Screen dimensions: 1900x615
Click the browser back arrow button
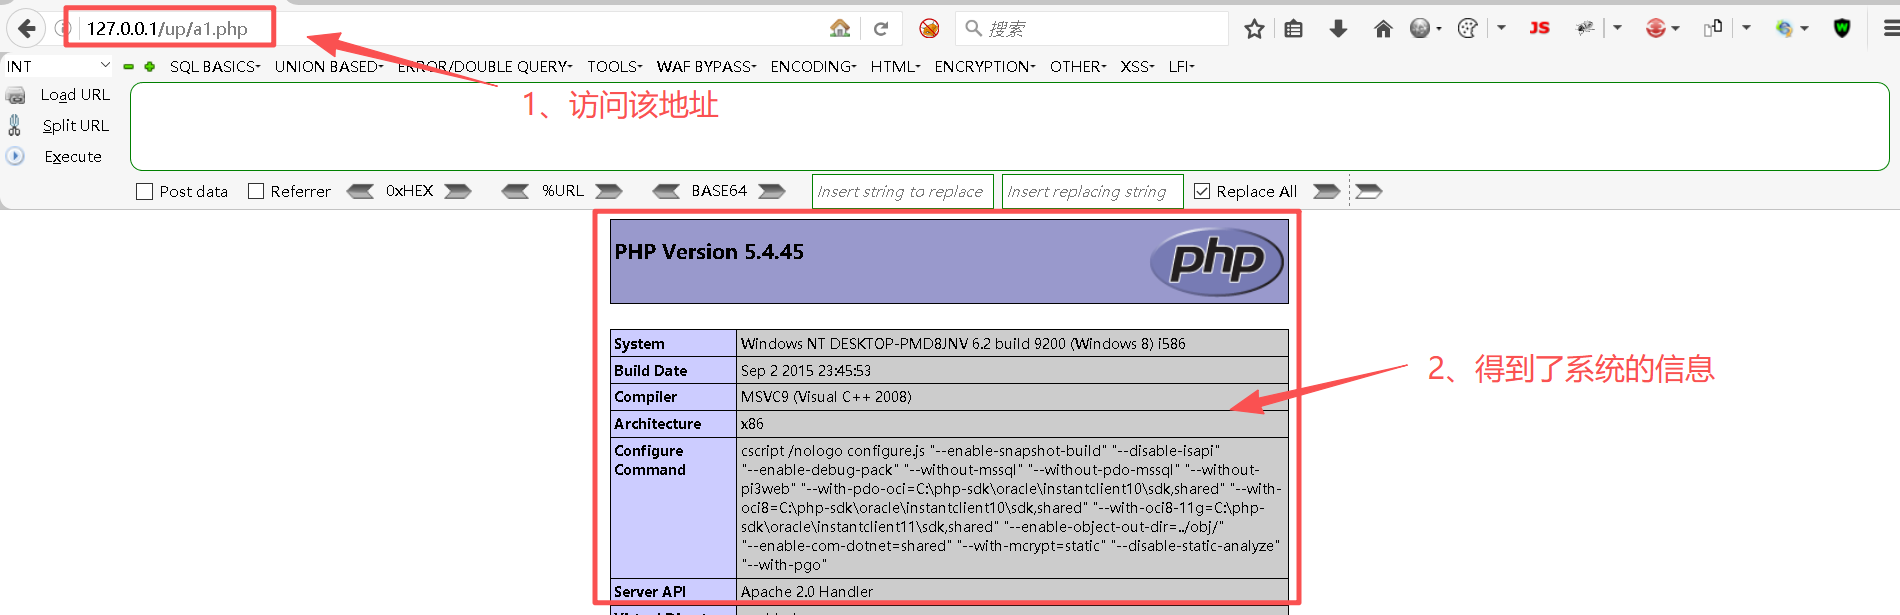point(27,28)
